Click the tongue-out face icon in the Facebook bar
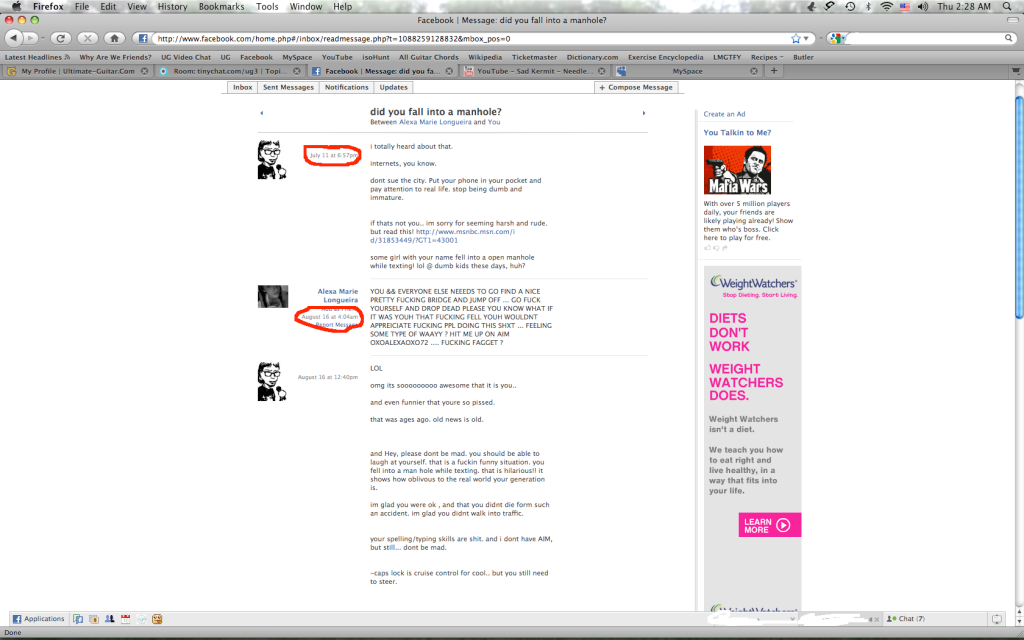This screenshot has width=1024, height=640. click(x=157, y=618)
